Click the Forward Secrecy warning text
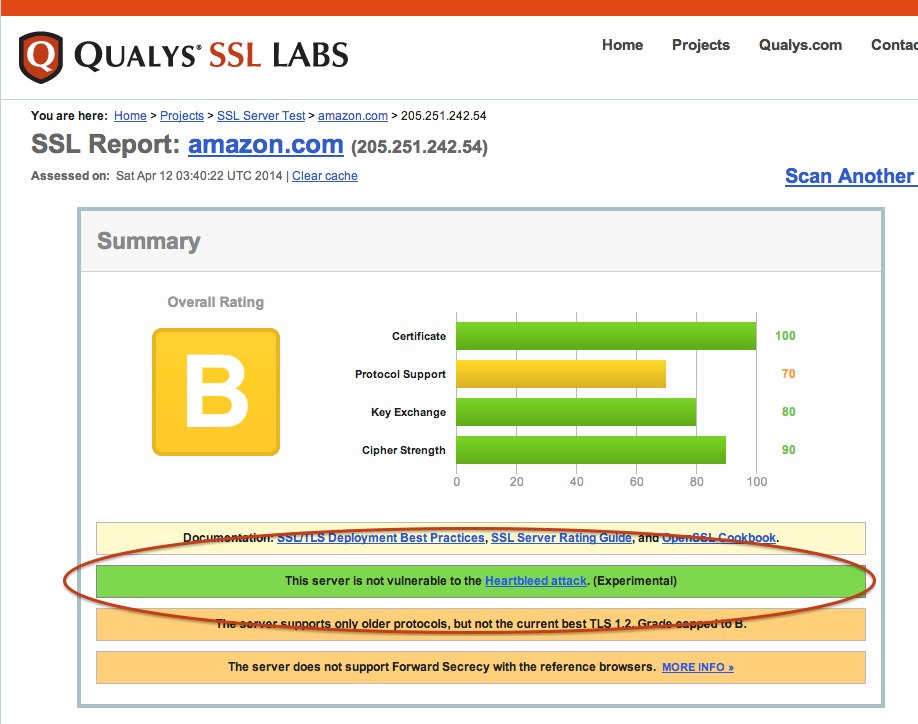This screenshot has width=918, height=724. click(442, 667)
